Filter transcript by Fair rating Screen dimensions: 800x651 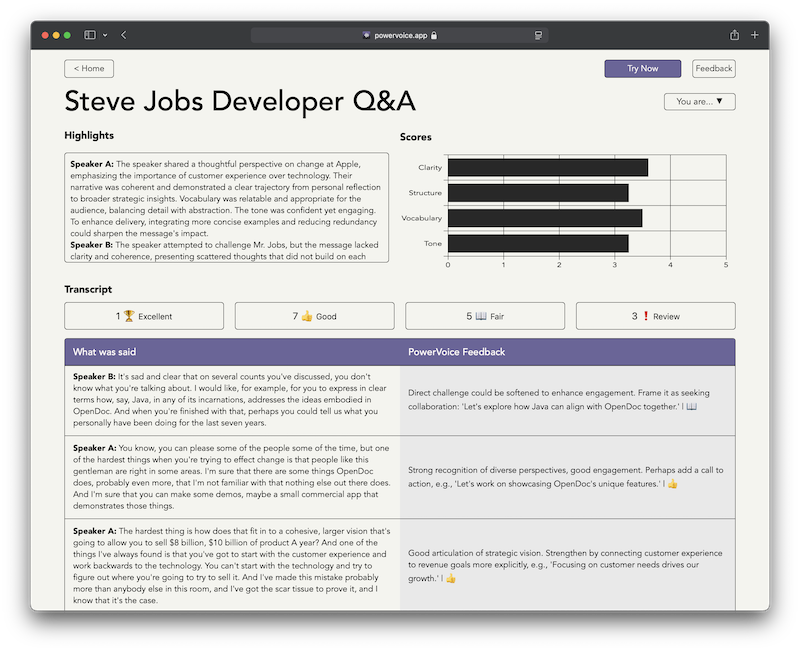(485, 316)
